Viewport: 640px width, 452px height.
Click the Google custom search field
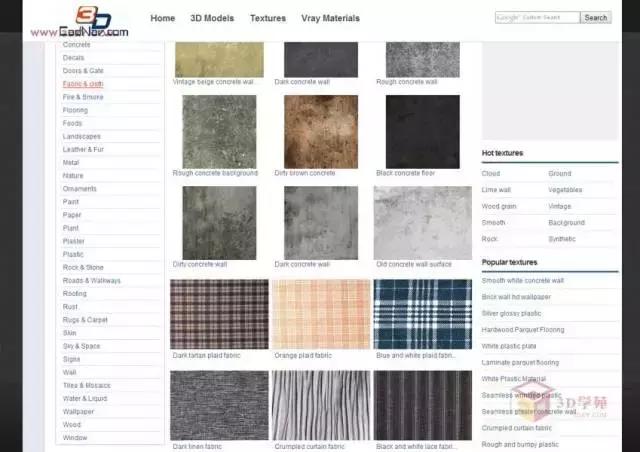pyautogui.click(x=537, y=17)
